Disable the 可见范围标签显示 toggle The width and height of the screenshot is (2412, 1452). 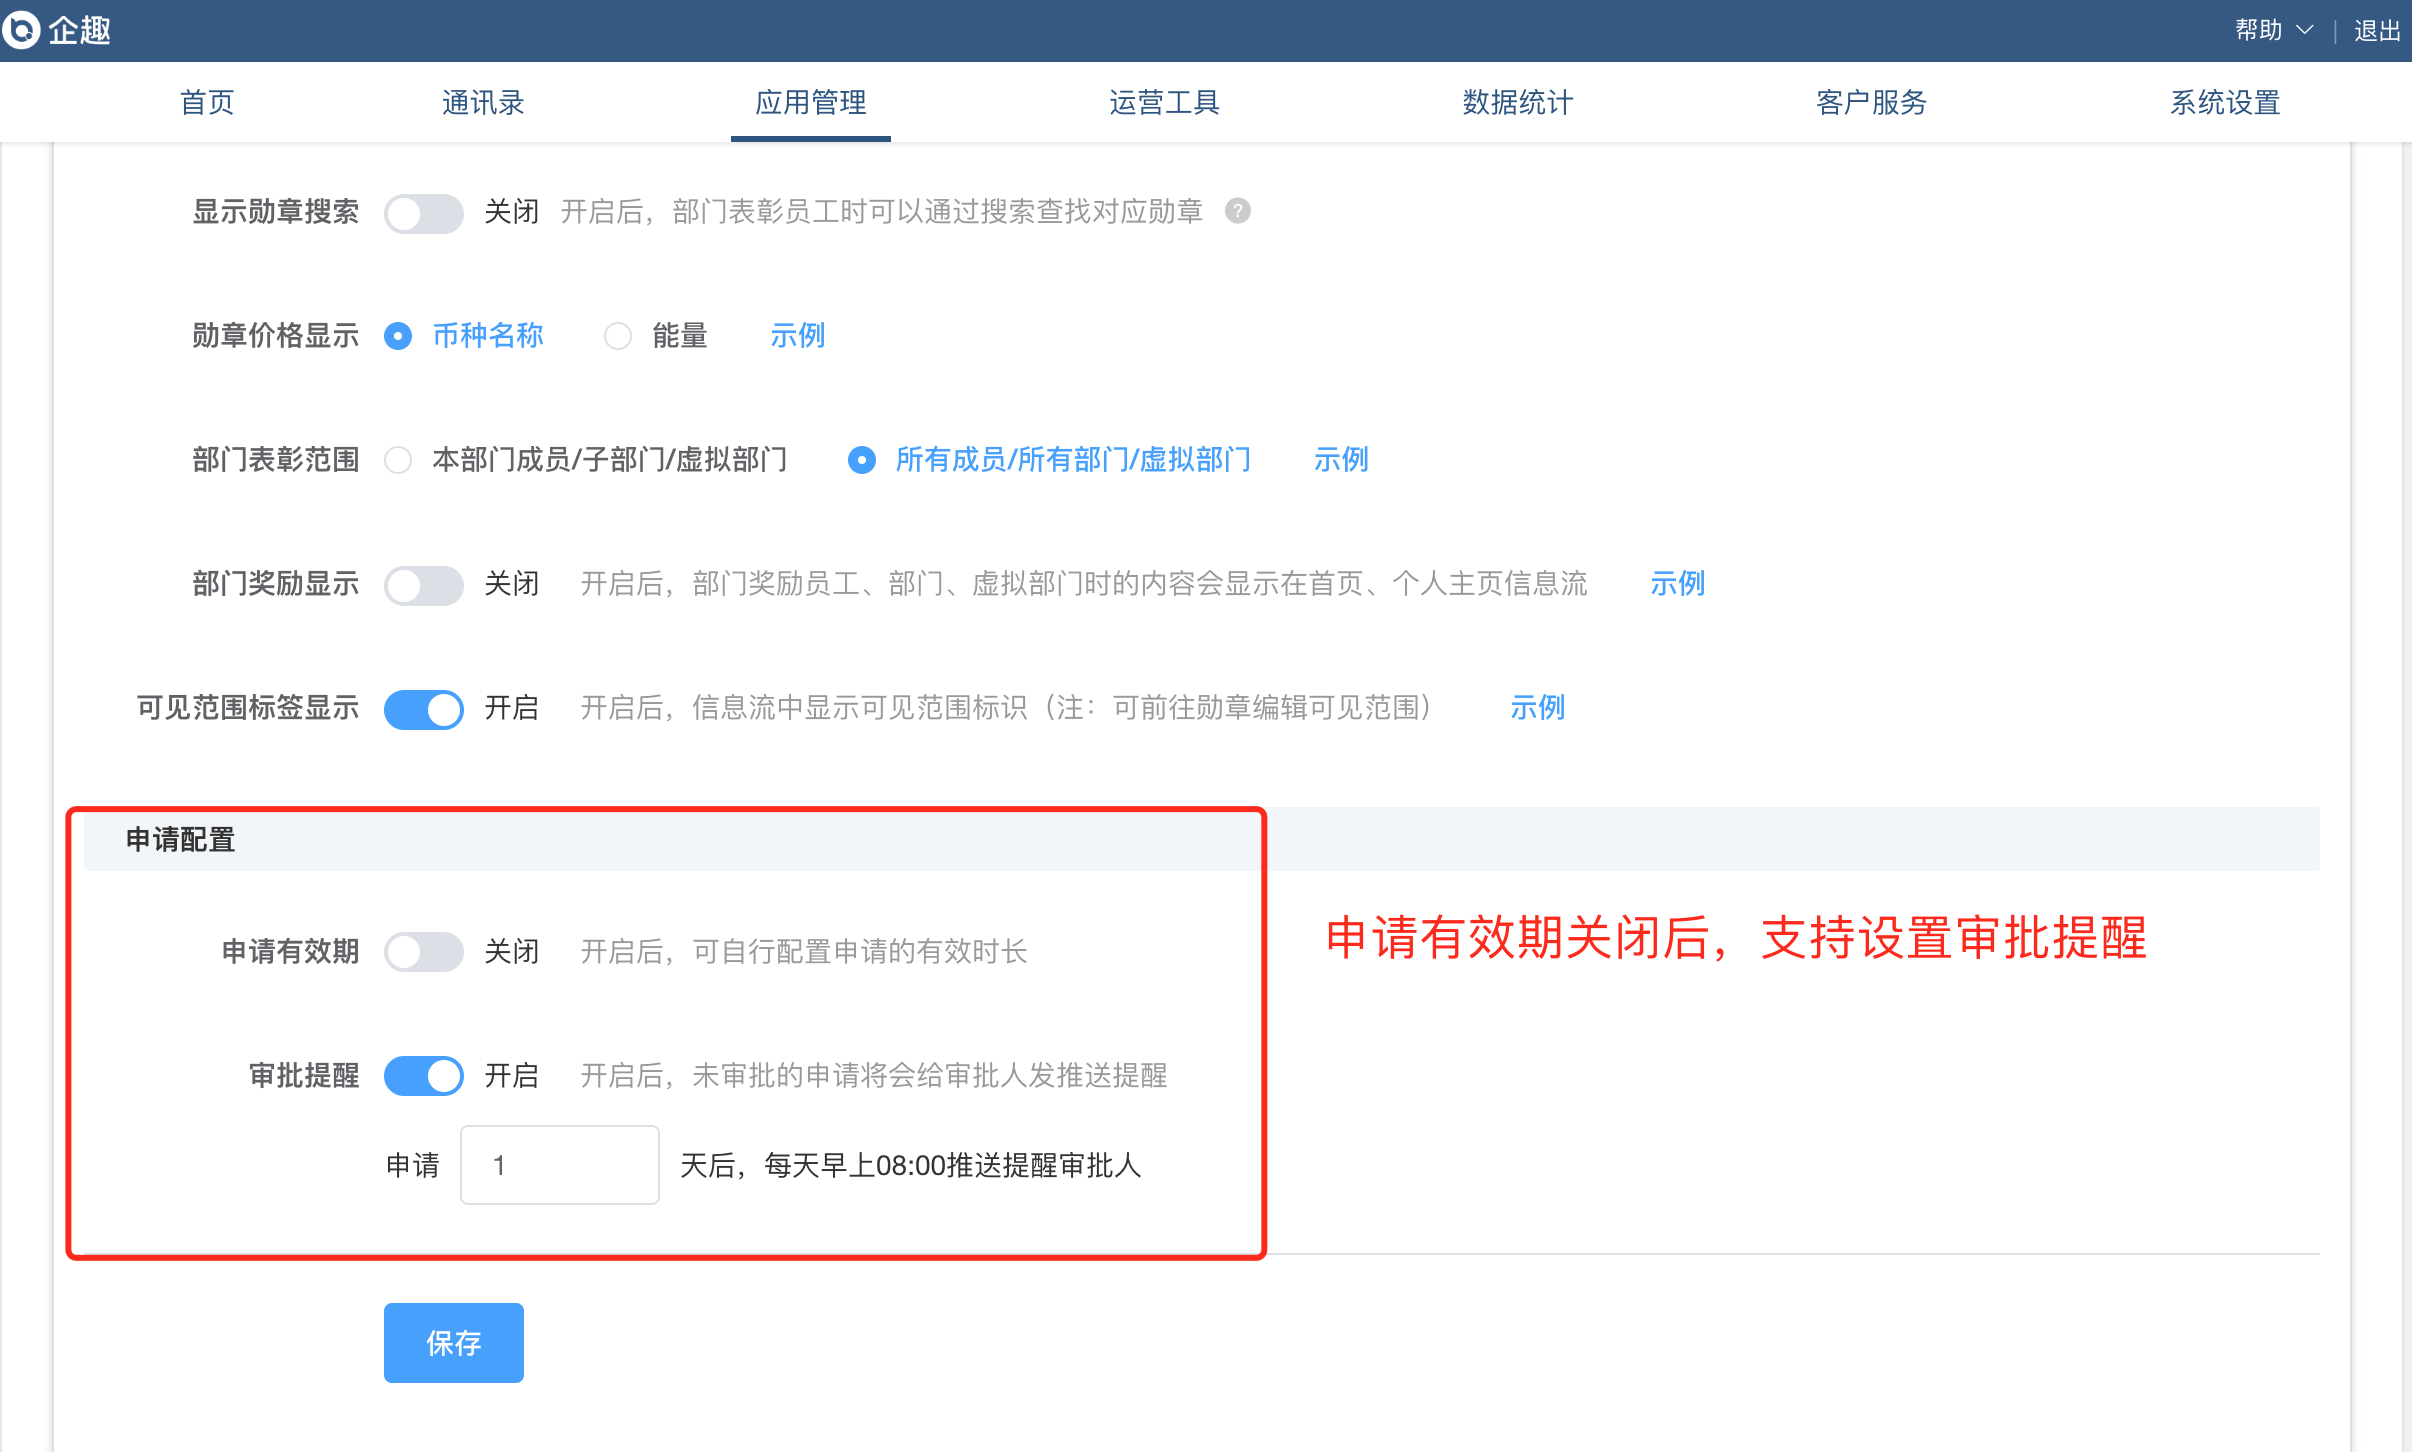tap(424, 709)
